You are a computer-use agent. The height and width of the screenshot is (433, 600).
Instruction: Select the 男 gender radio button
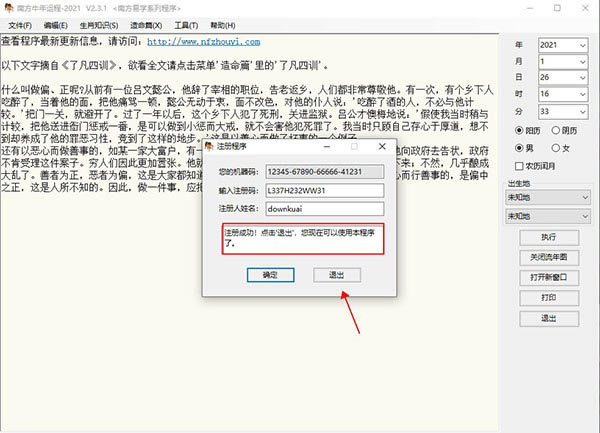[x=519, y=148]
